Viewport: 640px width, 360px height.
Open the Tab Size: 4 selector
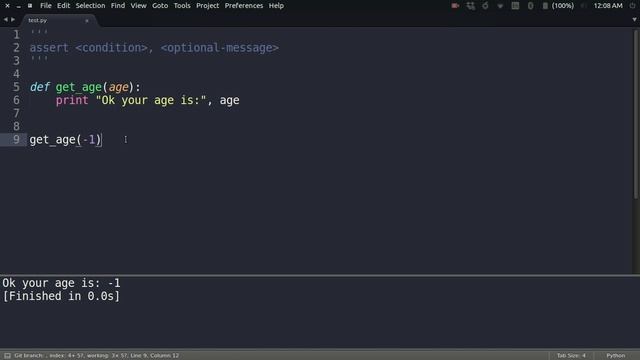pyautogui.click(x=571, y=356)
